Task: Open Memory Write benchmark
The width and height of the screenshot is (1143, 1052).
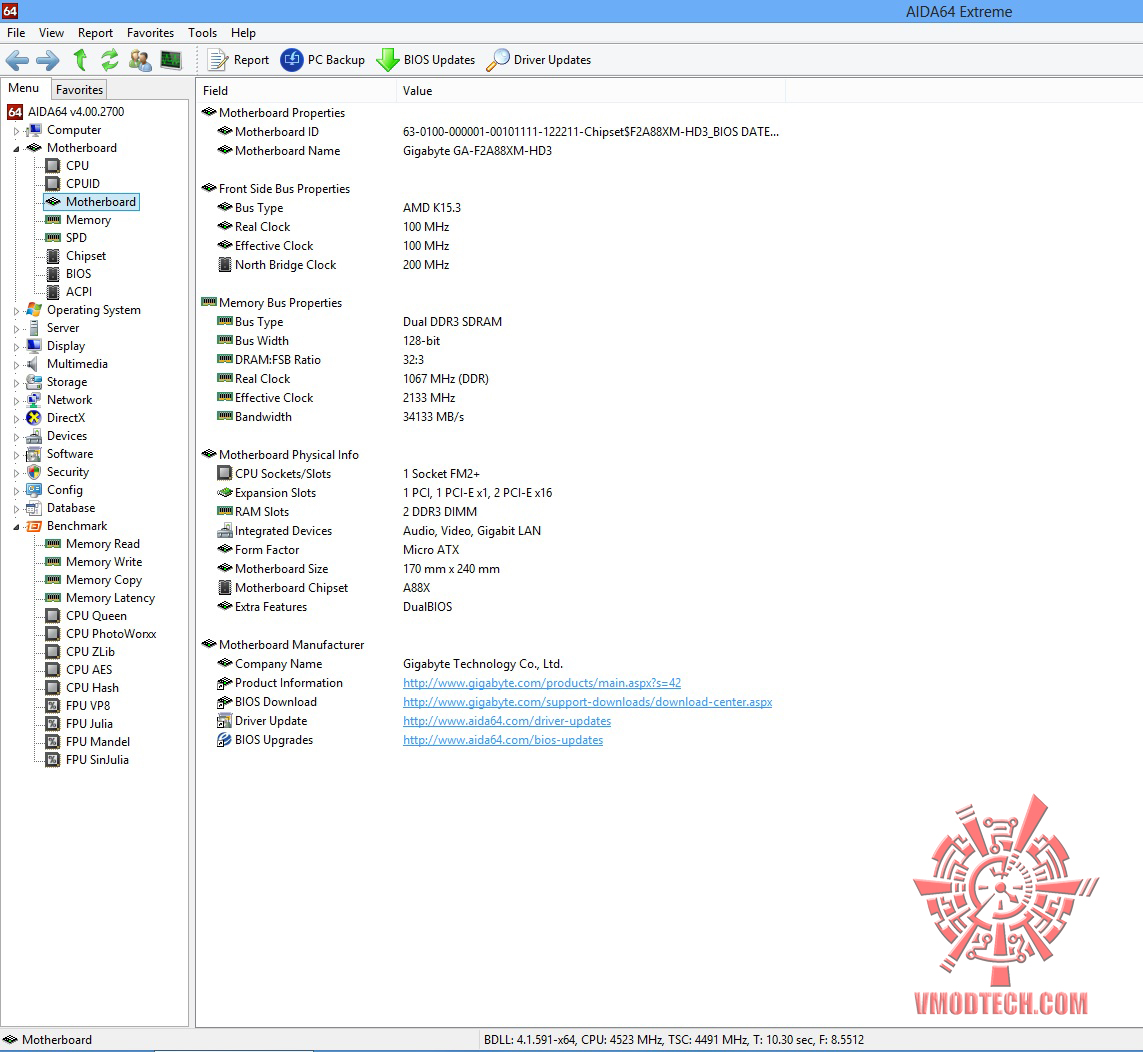Action: click(104, 562)
